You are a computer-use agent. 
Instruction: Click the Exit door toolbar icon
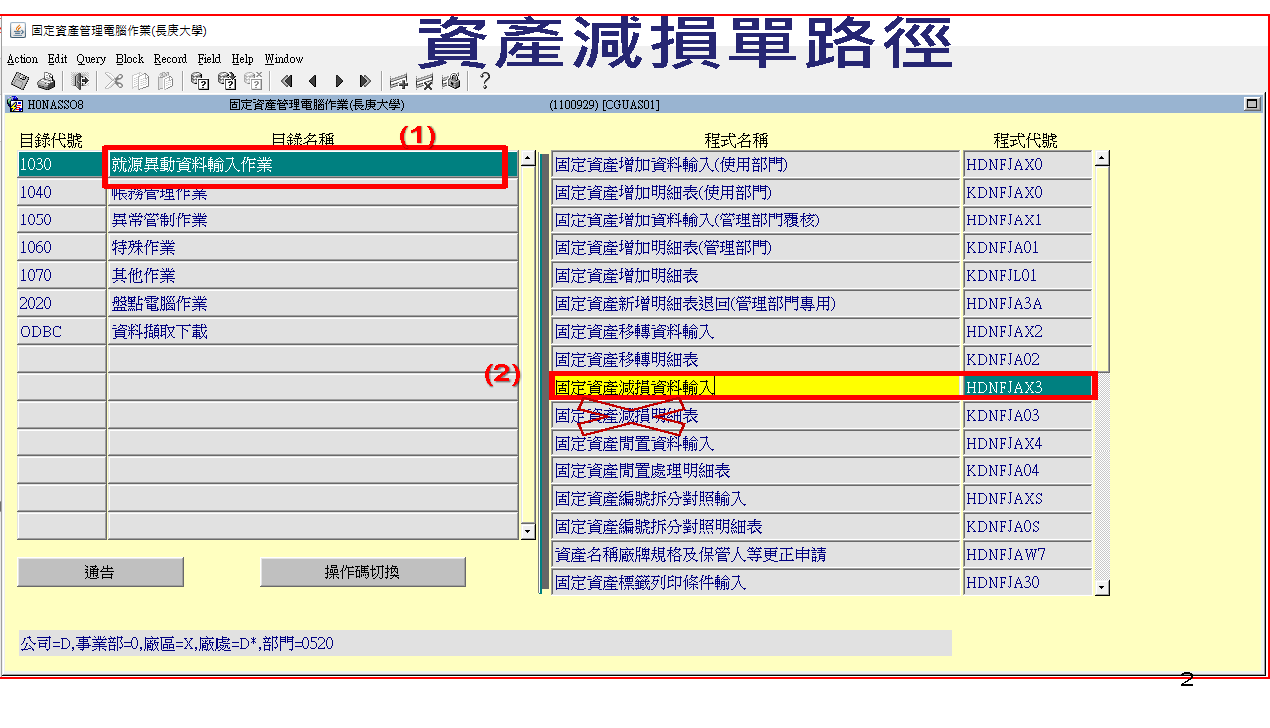click(x=80, y=81)
